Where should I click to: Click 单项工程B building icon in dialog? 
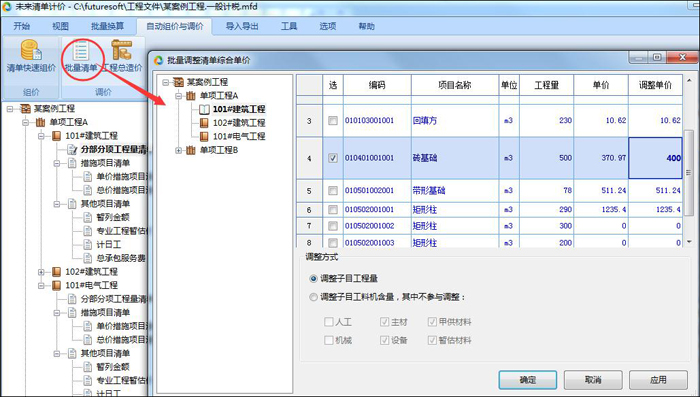[191, 150]
